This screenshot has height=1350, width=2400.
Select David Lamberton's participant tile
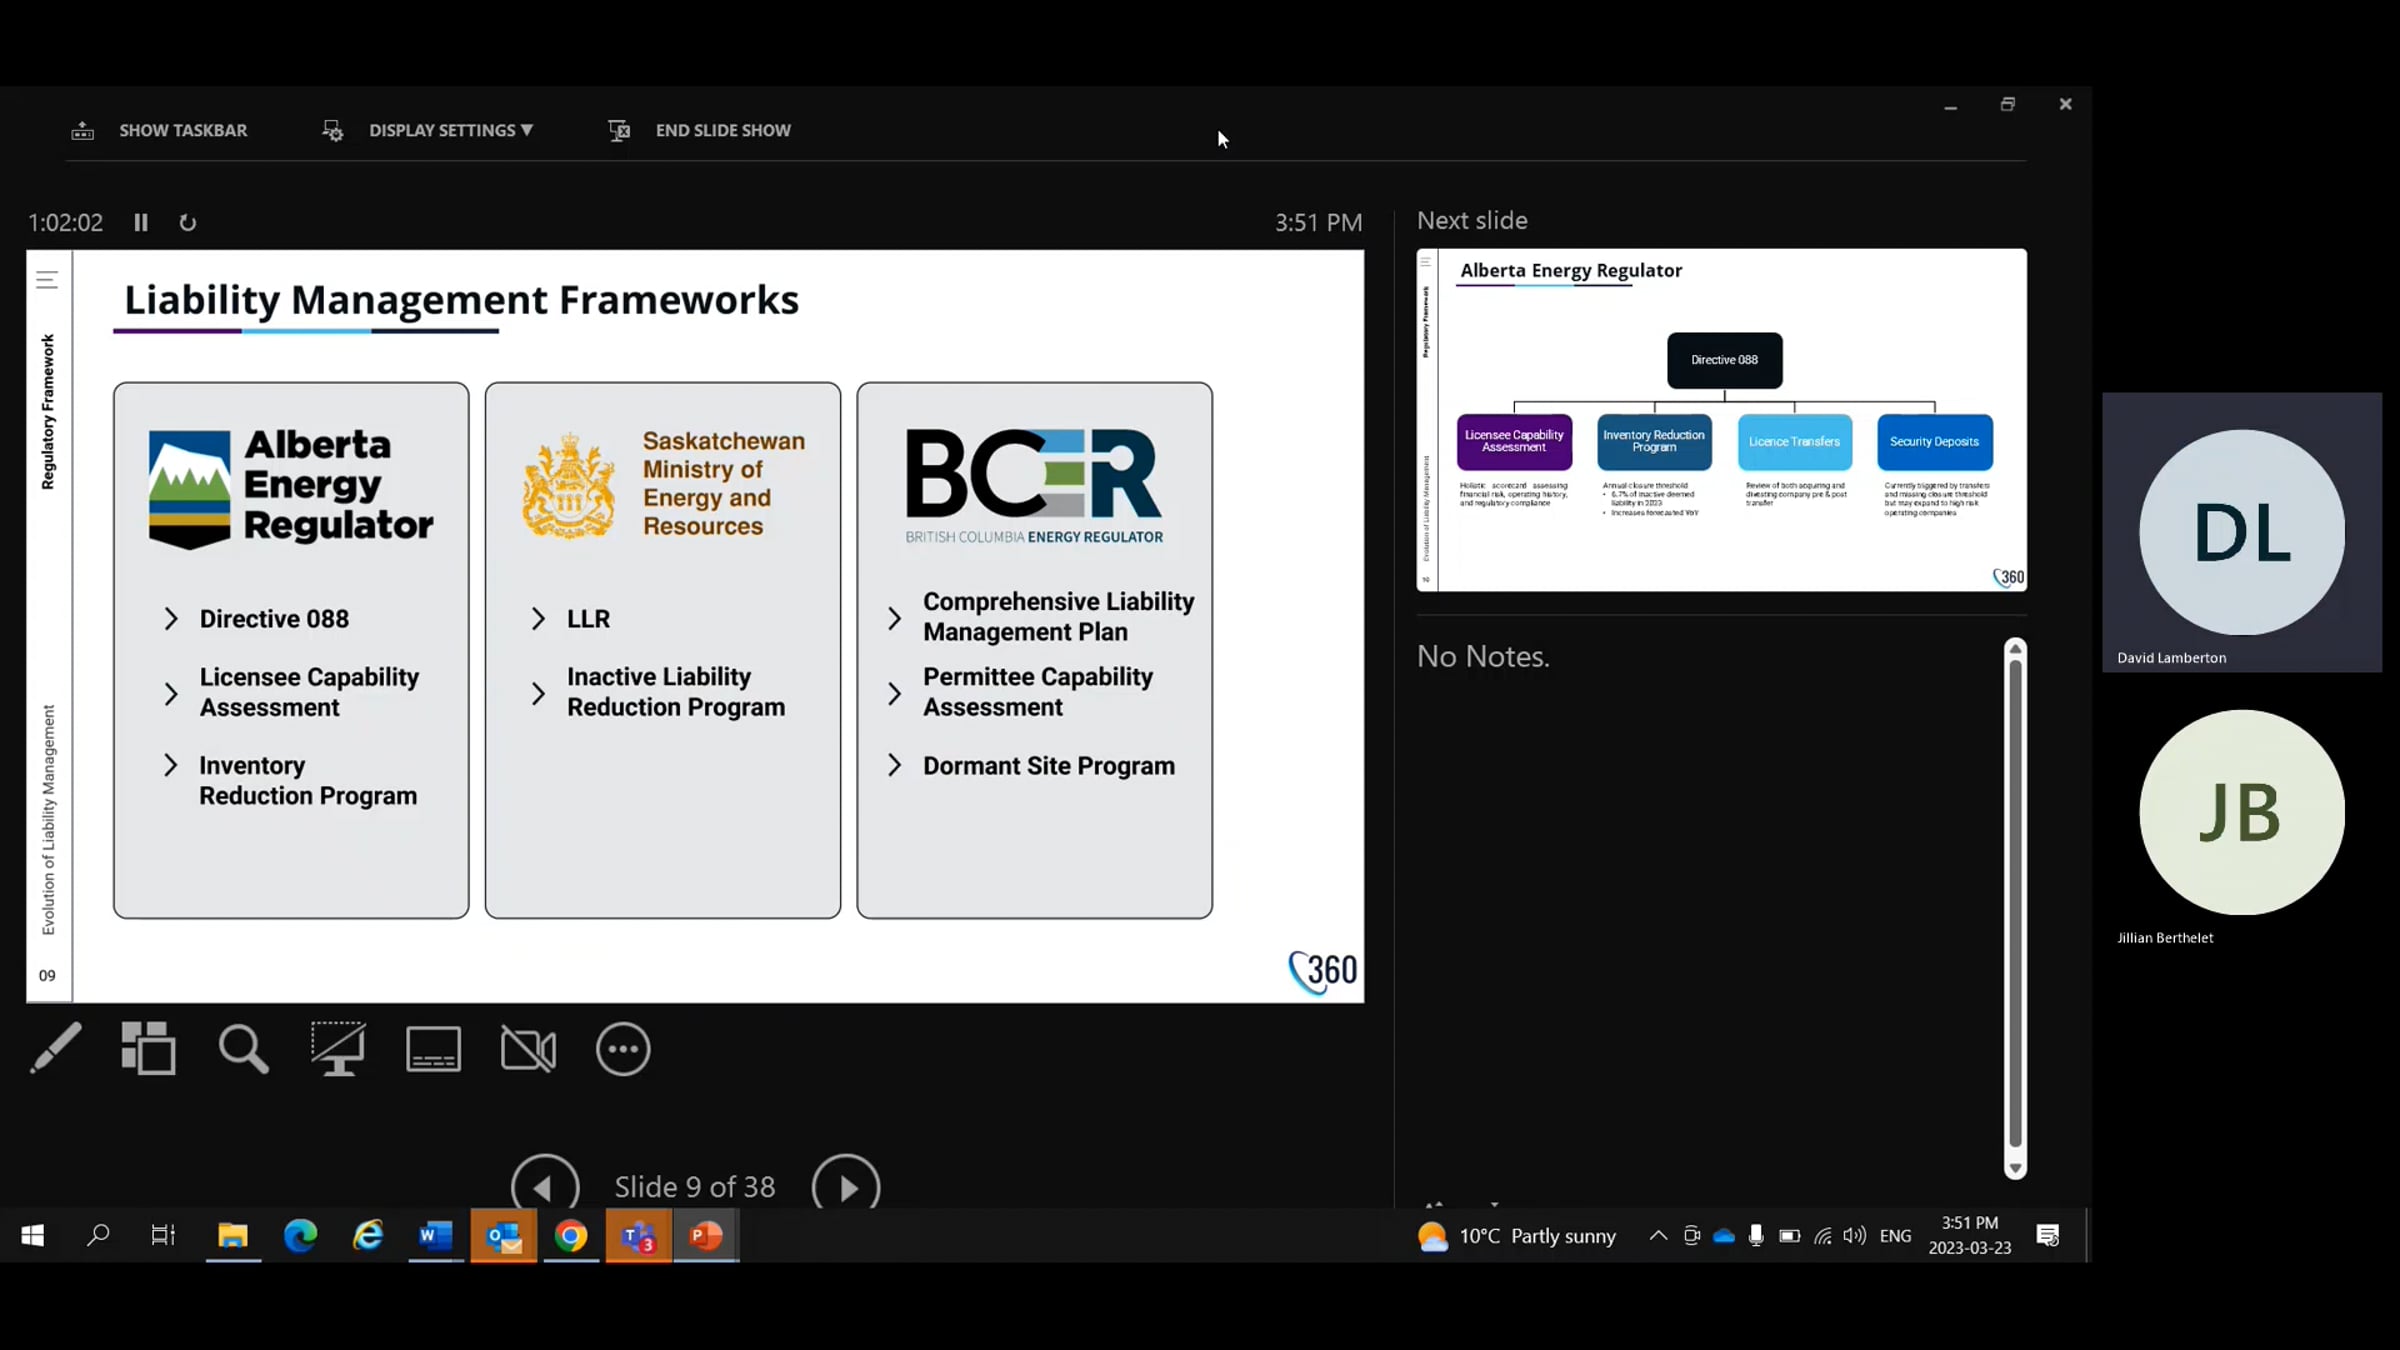(x=2241, y=532)
